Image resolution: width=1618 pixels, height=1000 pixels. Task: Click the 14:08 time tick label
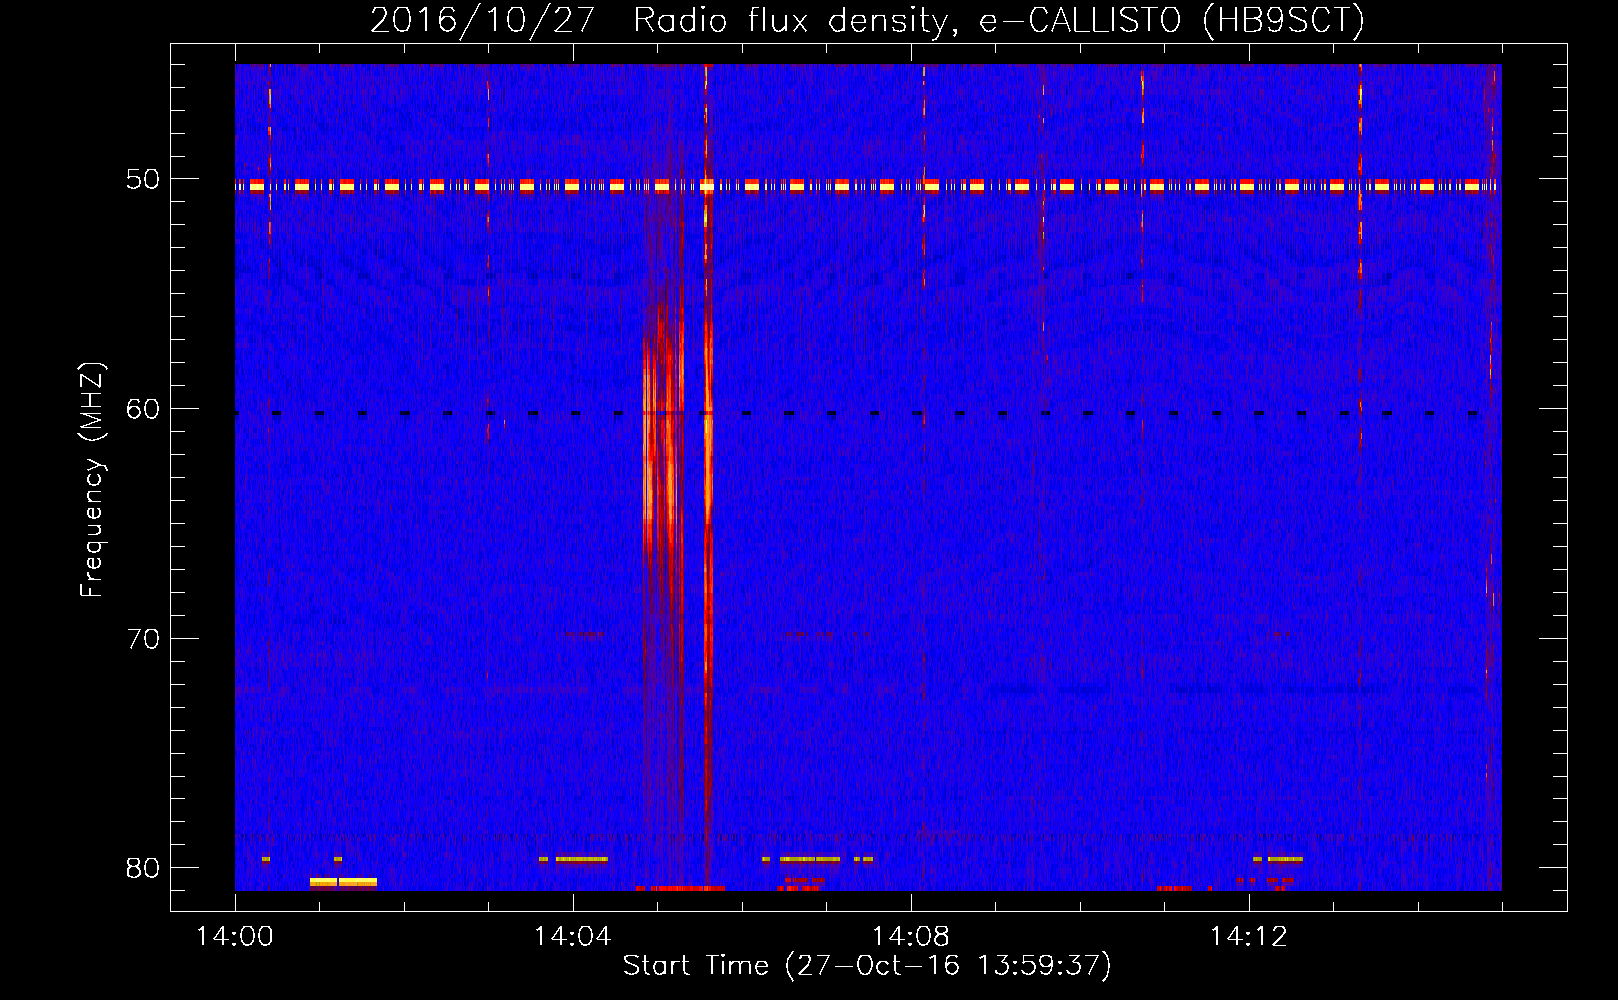910,937
